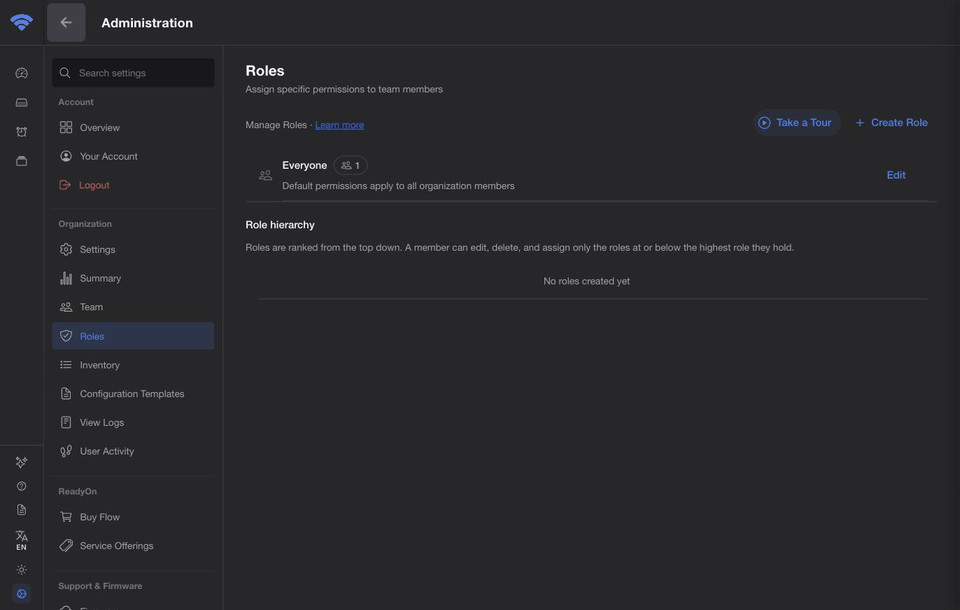This screenshot has width=960, height=610.
Task: Open the document icon in left rail
Action: 21,510
